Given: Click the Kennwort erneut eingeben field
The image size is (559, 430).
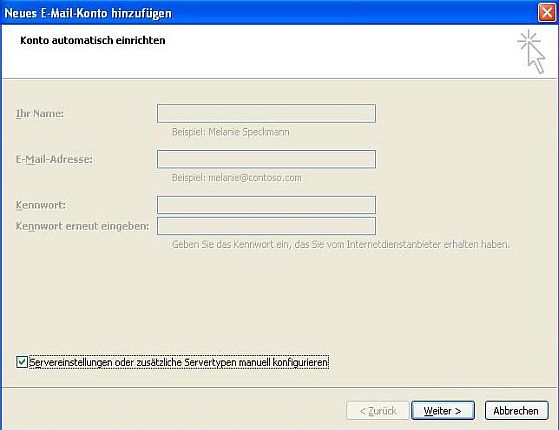Looking at the screenshot, I should click(266, 226).
